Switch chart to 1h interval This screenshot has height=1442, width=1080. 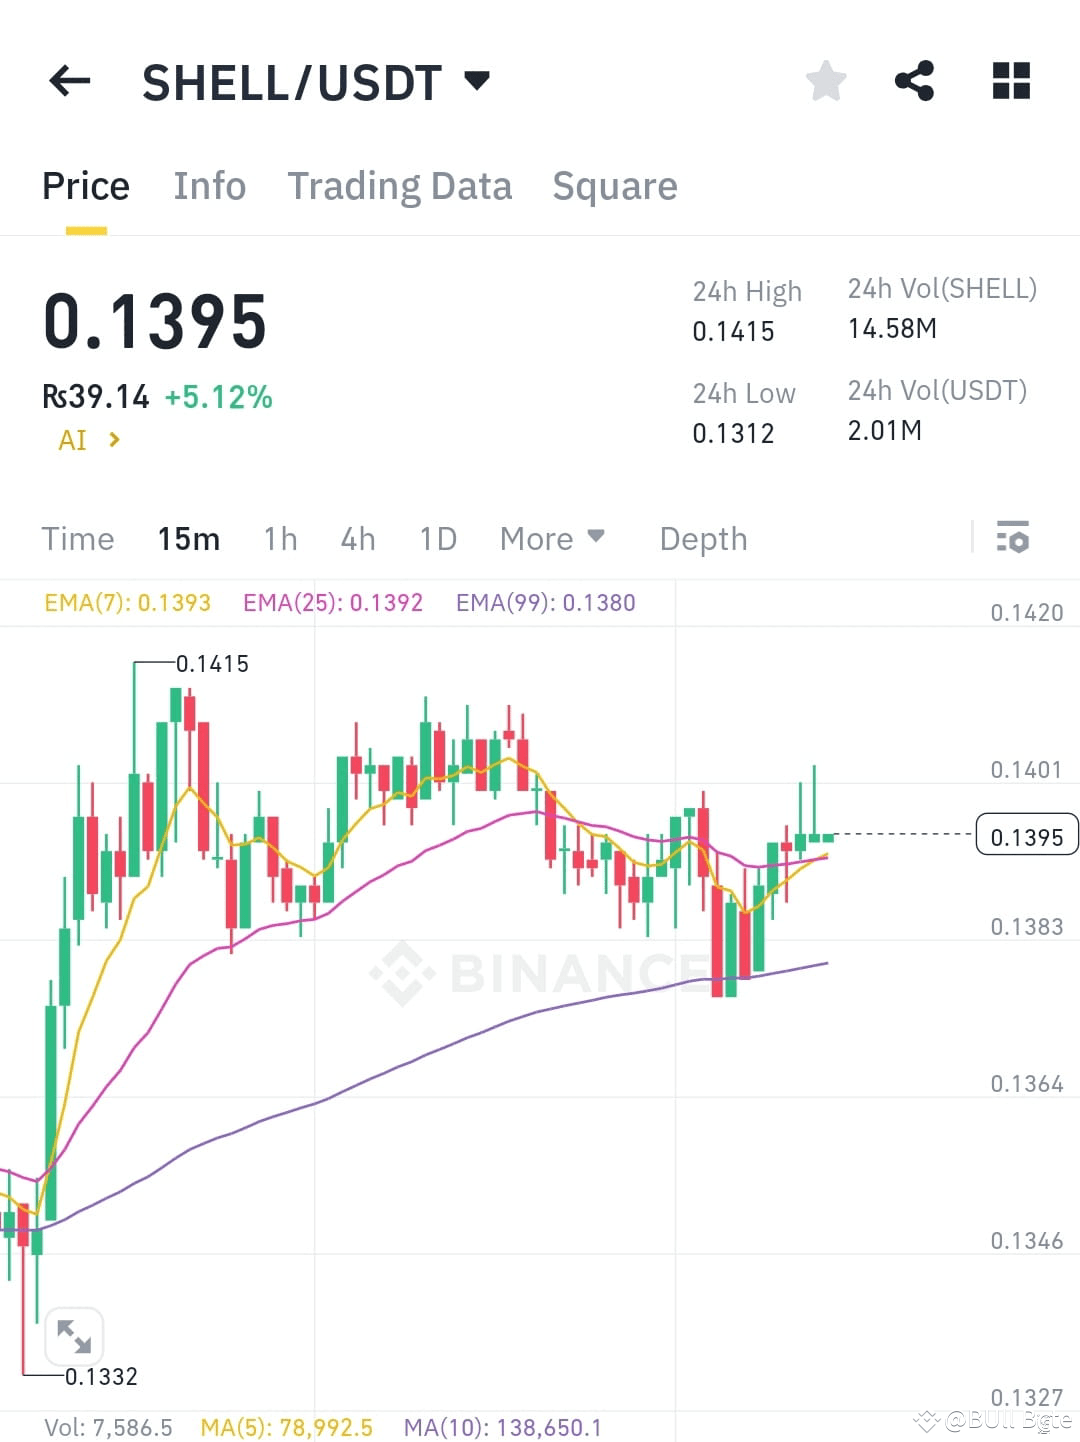tap(280, 538)
